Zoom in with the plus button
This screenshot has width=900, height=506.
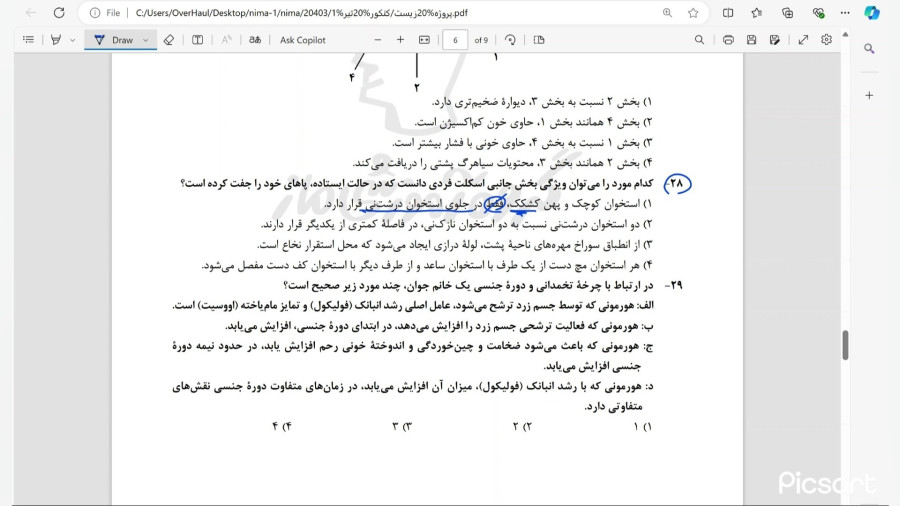(400, 40)
